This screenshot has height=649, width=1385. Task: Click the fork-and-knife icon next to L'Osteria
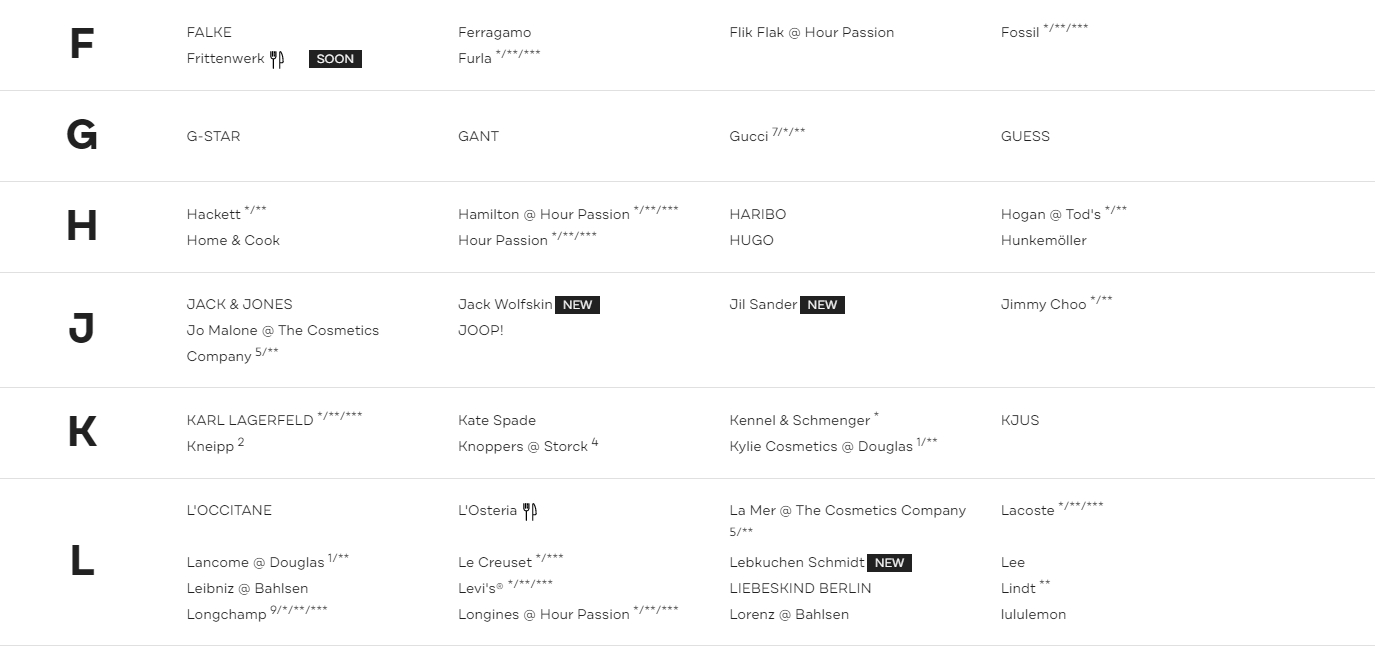point(530,511)
